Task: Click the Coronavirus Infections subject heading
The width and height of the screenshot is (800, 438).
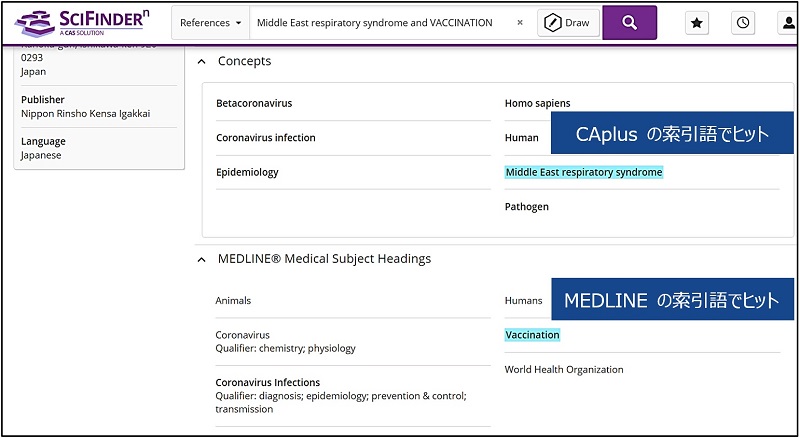Action: point(268,383)
